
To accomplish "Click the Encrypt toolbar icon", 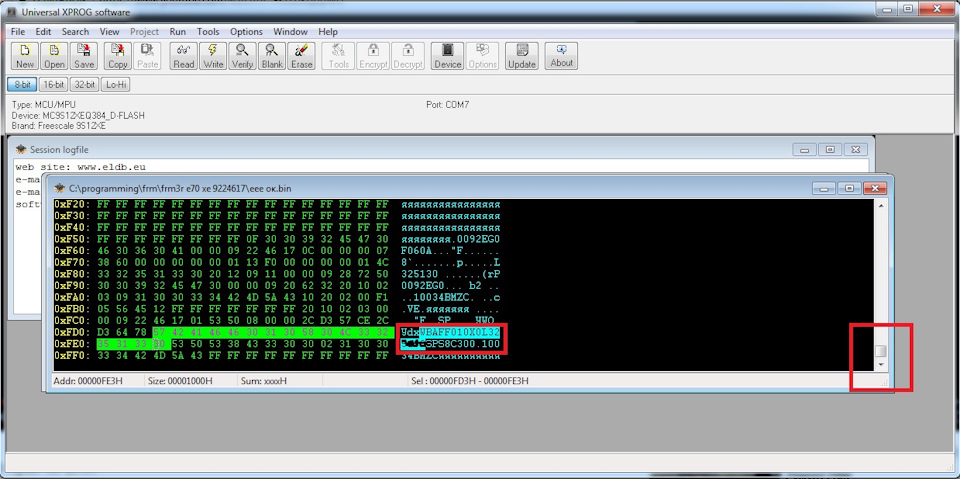I will (373, 56).
